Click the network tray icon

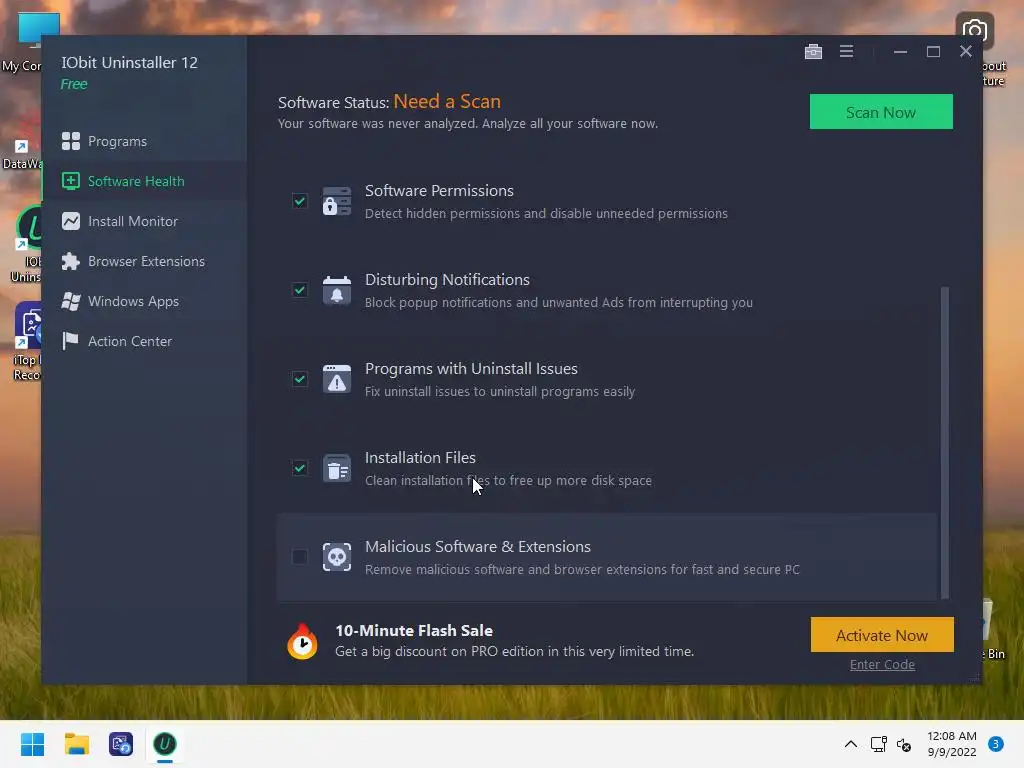pos(878,744)
